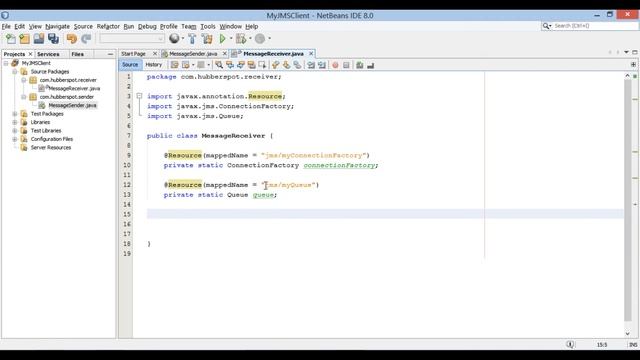Viewport: 640px width, 360px height.
Task: Collapse the Source Packages node
Action: pyautogui.click(x=15, y=72)
